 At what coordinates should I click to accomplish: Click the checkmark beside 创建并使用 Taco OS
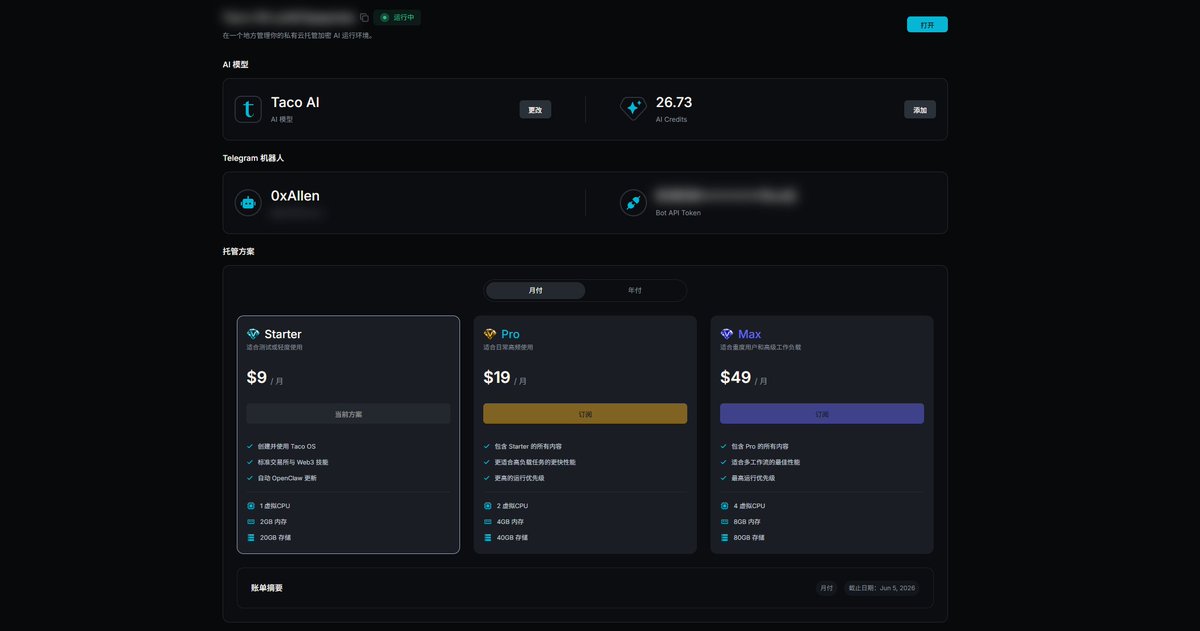coord(250,446)
